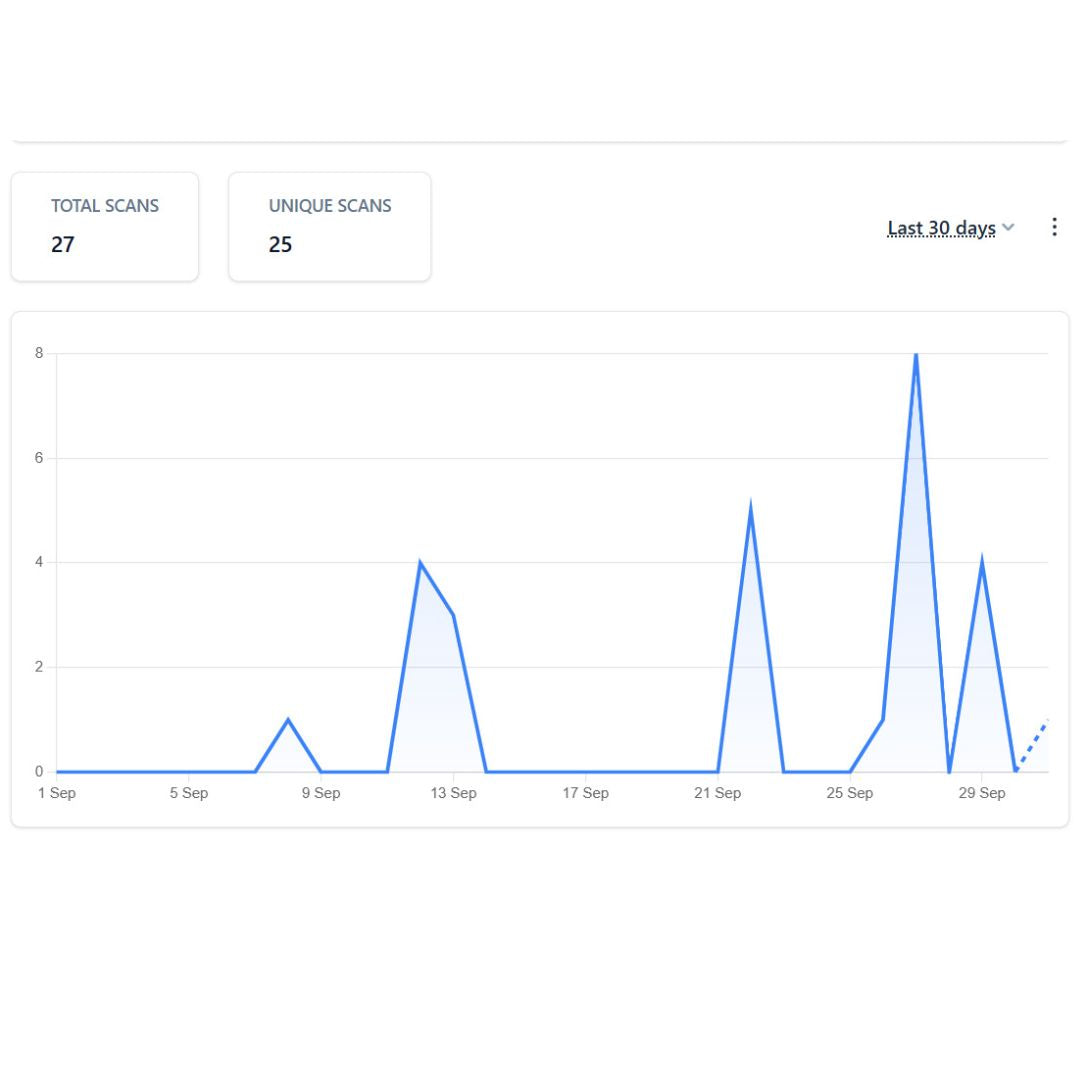Click the total scans value 27
1080x1080 pixels.
click(63, 245)
